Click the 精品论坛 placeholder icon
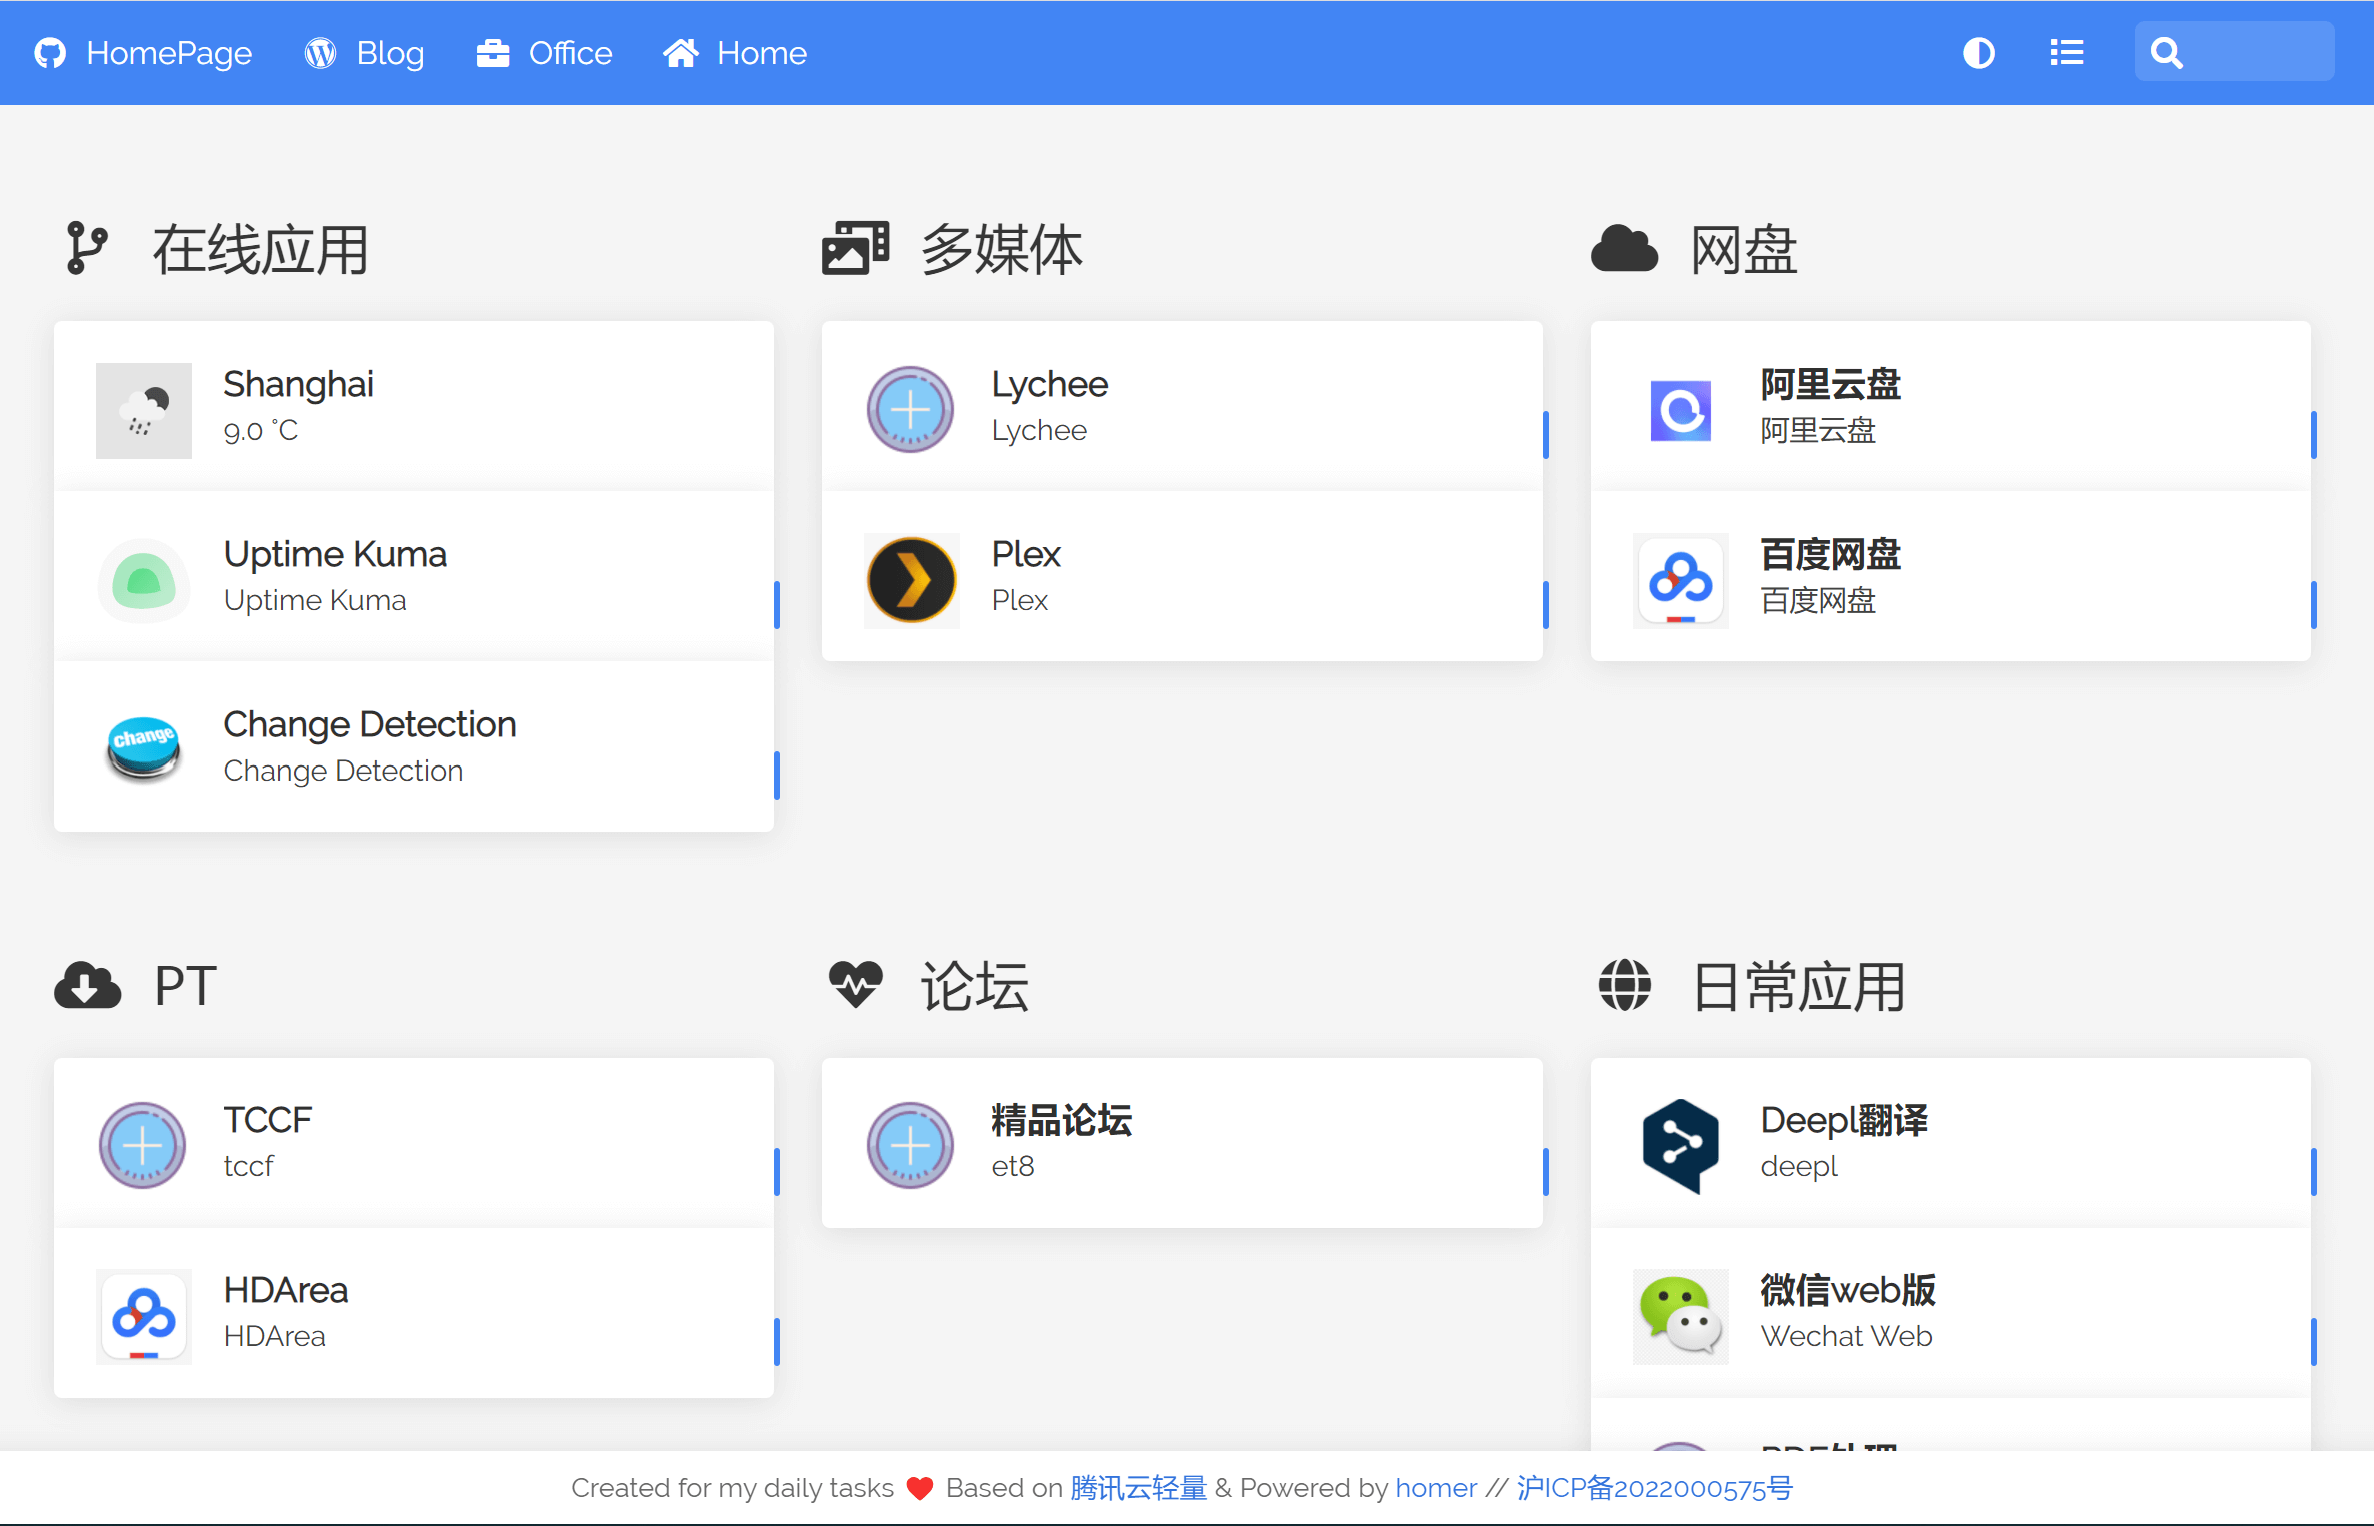The image size is (2374, 1526). [x=910, y=1147]
